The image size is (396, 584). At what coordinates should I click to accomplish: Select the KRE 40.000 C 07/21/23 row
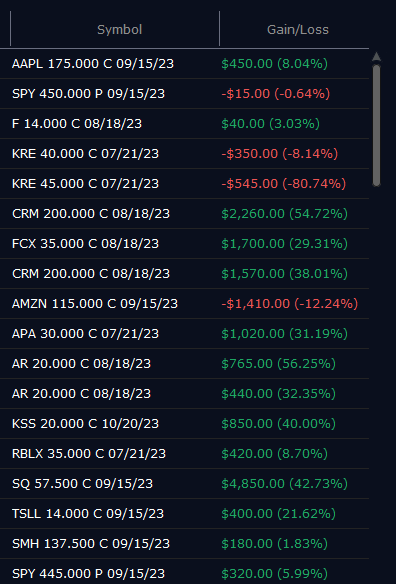click(184, 153)
